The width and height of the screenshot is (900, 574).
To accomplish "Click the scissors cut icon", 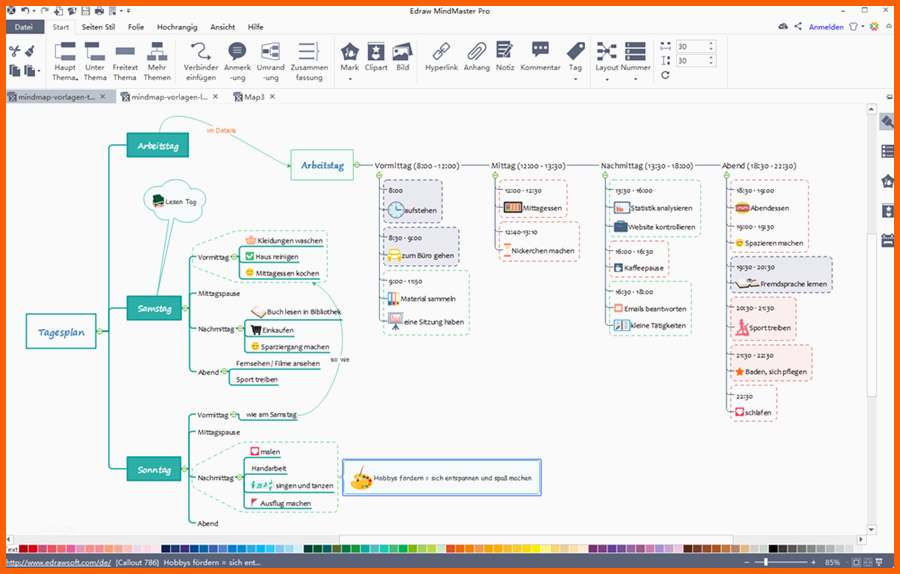I will (x=14, y=51).
